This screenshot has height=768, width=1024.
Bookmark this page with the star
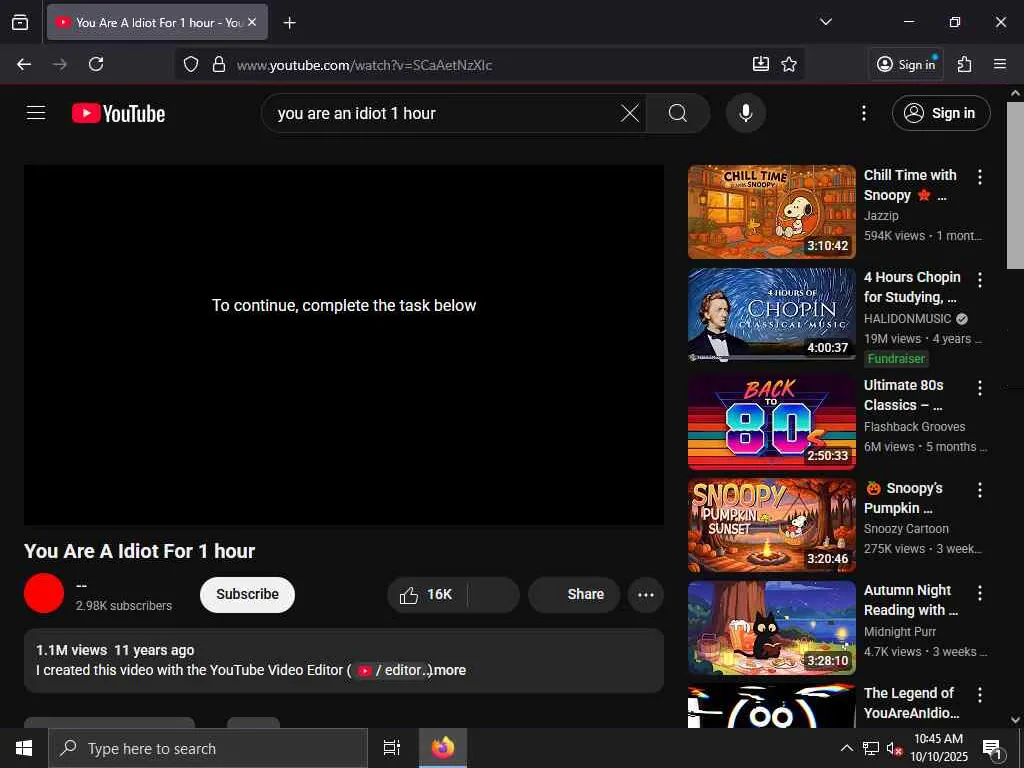pos(789,64)
